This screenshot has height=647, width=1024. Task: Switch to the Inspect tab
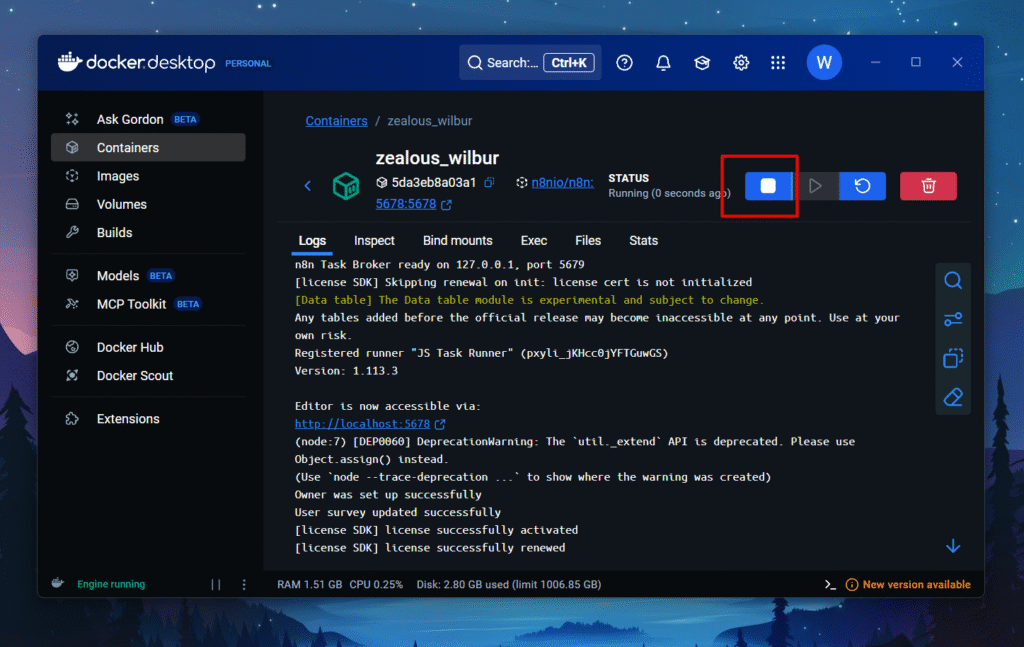tap(374, 240)
